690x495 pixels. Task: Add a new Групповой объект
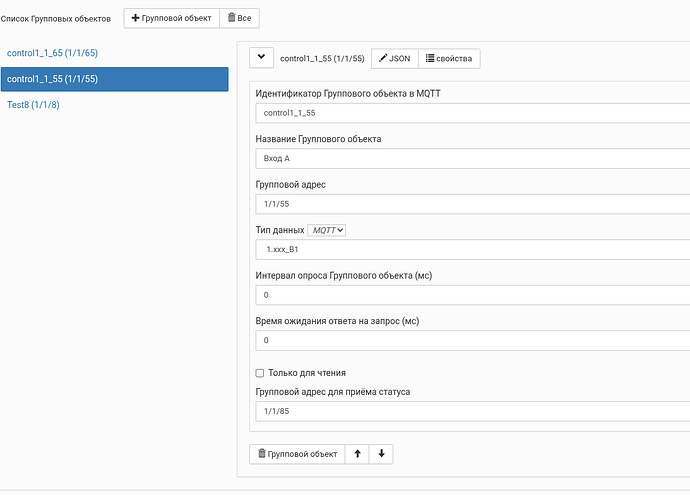click(172, 18)
